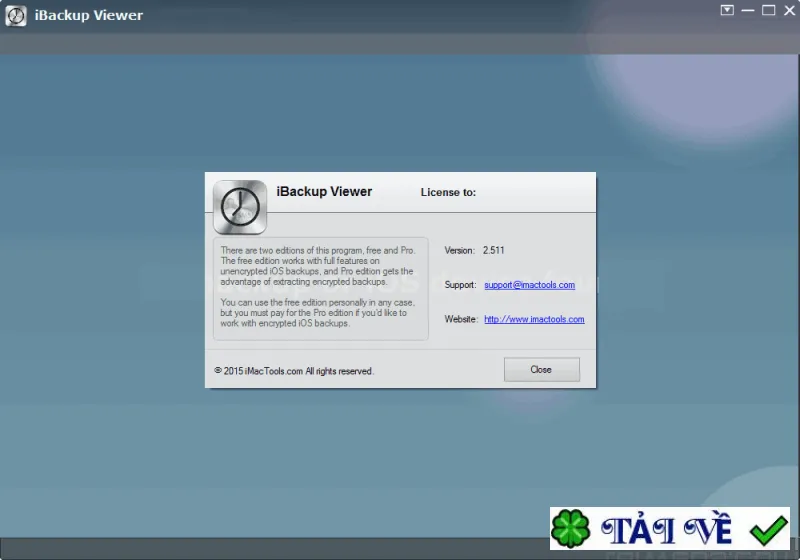
Task: Maximize the iBackup Viewer window
Action: (768, 10)
